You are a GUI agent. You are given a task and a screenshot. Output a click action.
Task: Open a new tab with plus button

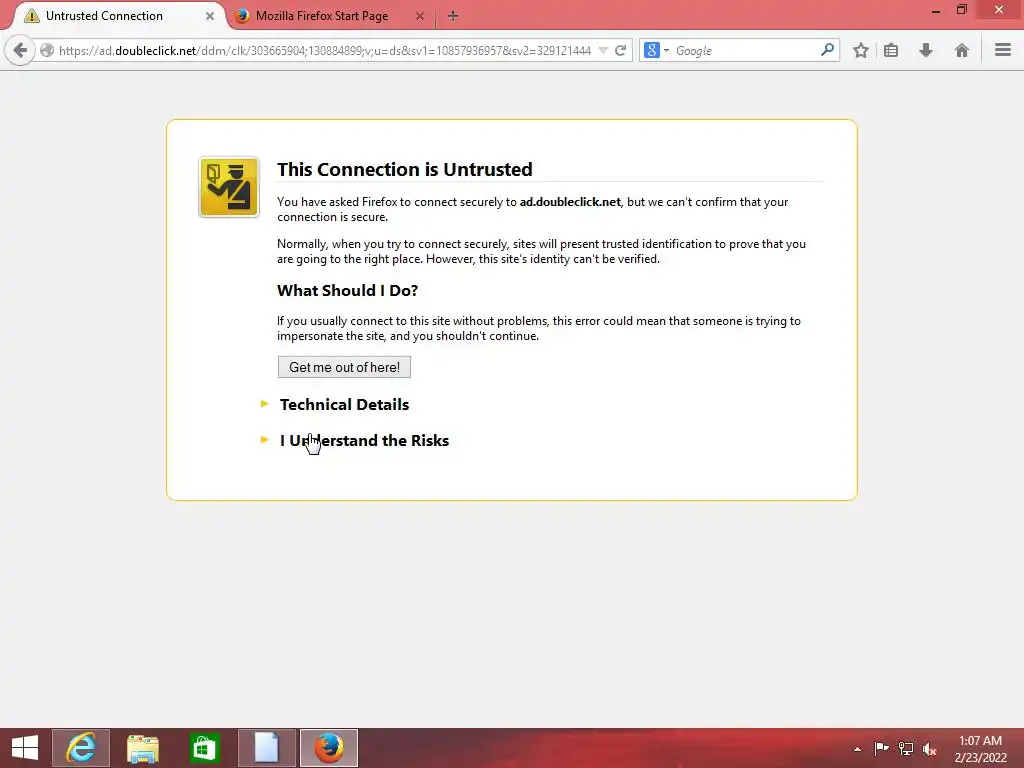(453, 16)
